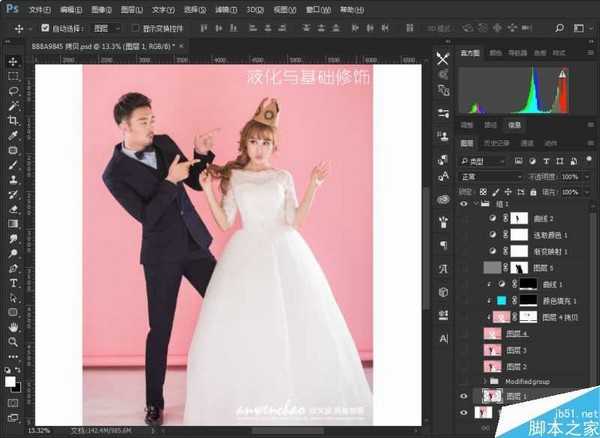The width and height of the screenshot is (600, 438).
Task: Open the layer blend mode 正常 dropdown
Action: (x=492, y=175)
